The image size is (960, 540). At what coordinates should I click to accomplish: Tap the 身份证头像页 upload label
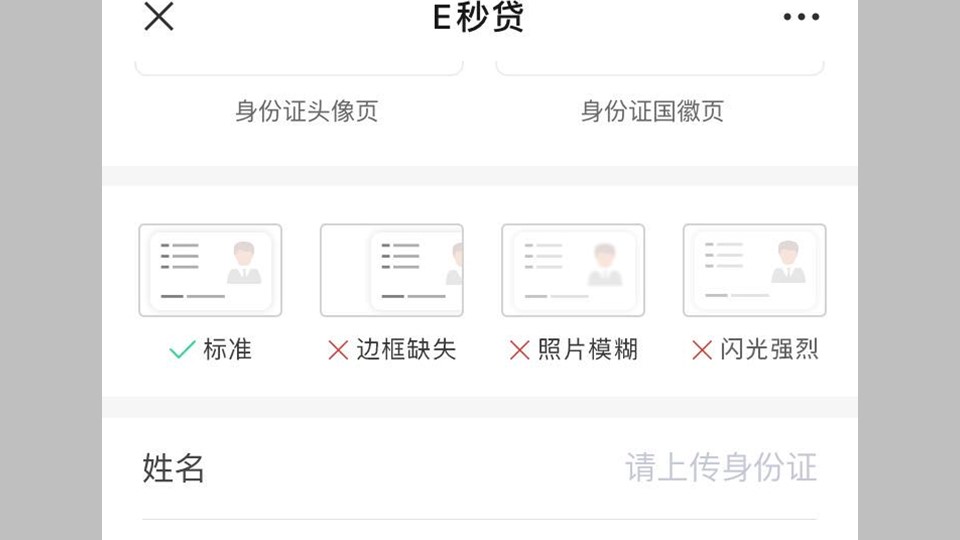click(x=307, y=111)
